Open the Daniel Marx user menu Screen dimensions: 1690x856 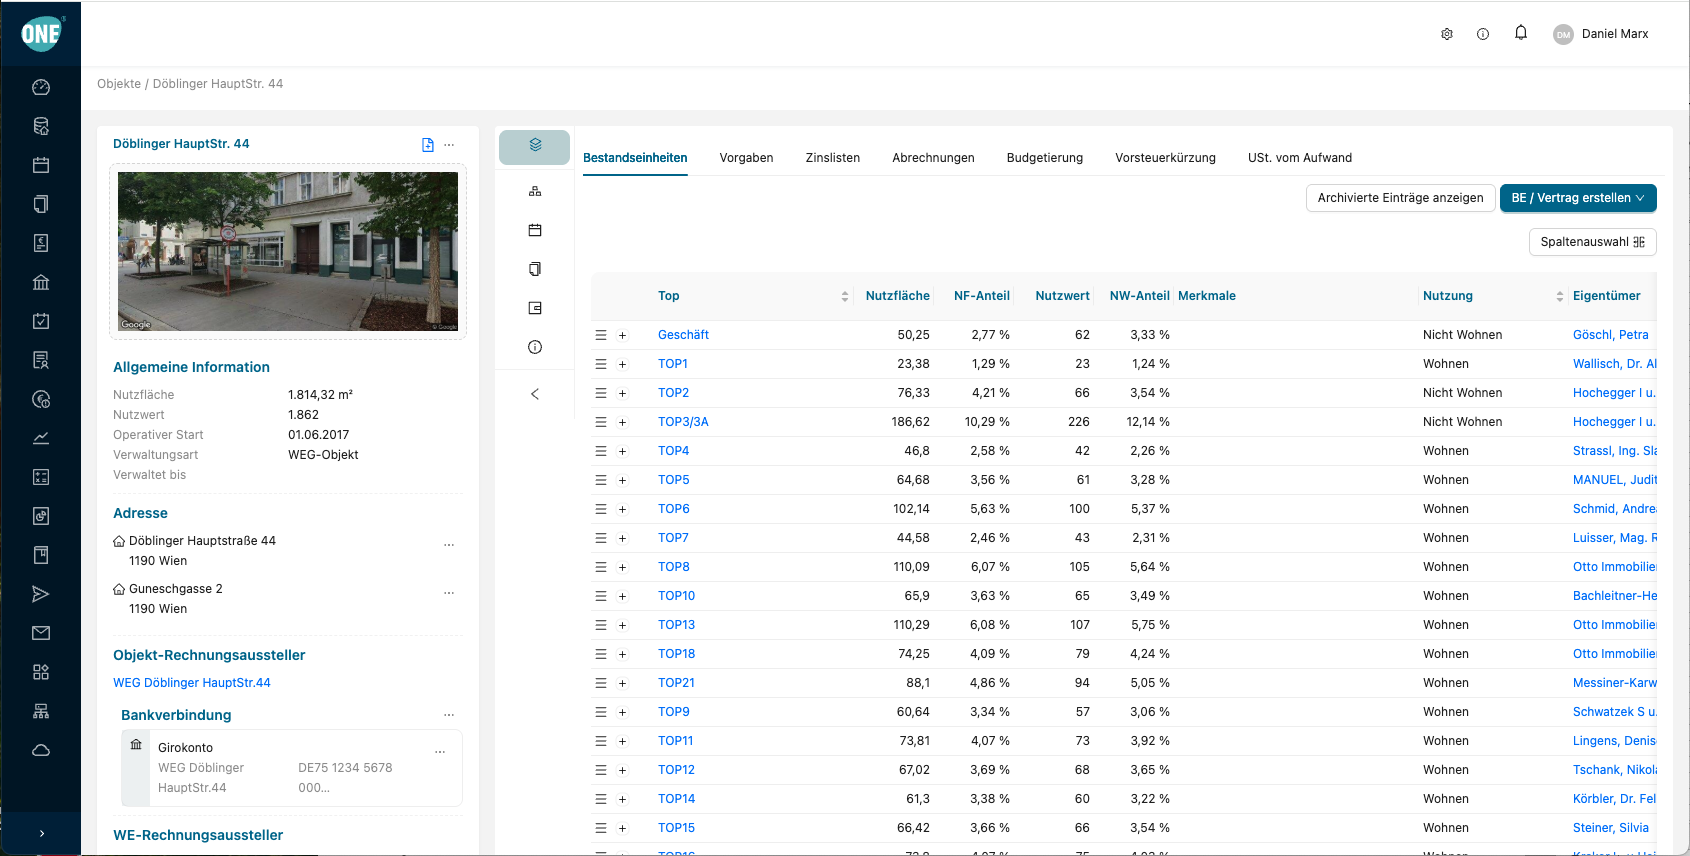pos(1601,34)
